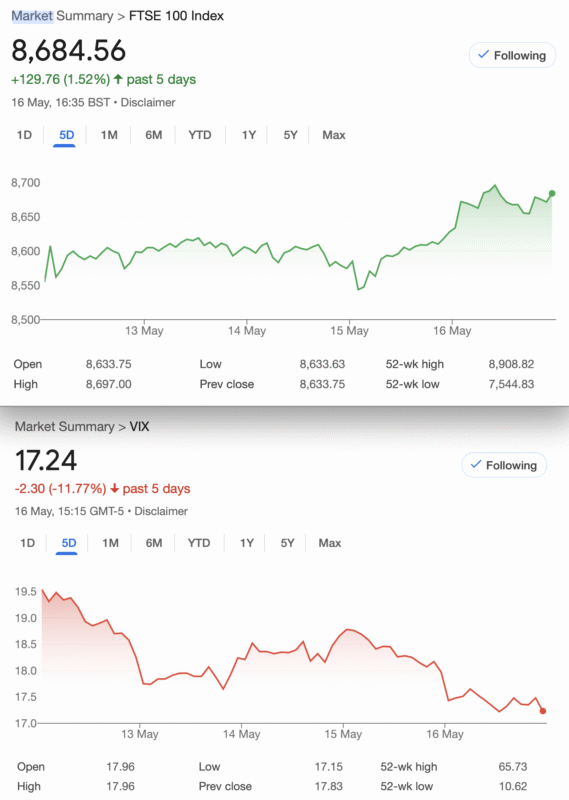Image resolution: width=569 pixels, height=800 pixels.
Task: Select 5Y tab in VIX chart
Action: click(287, 543)
